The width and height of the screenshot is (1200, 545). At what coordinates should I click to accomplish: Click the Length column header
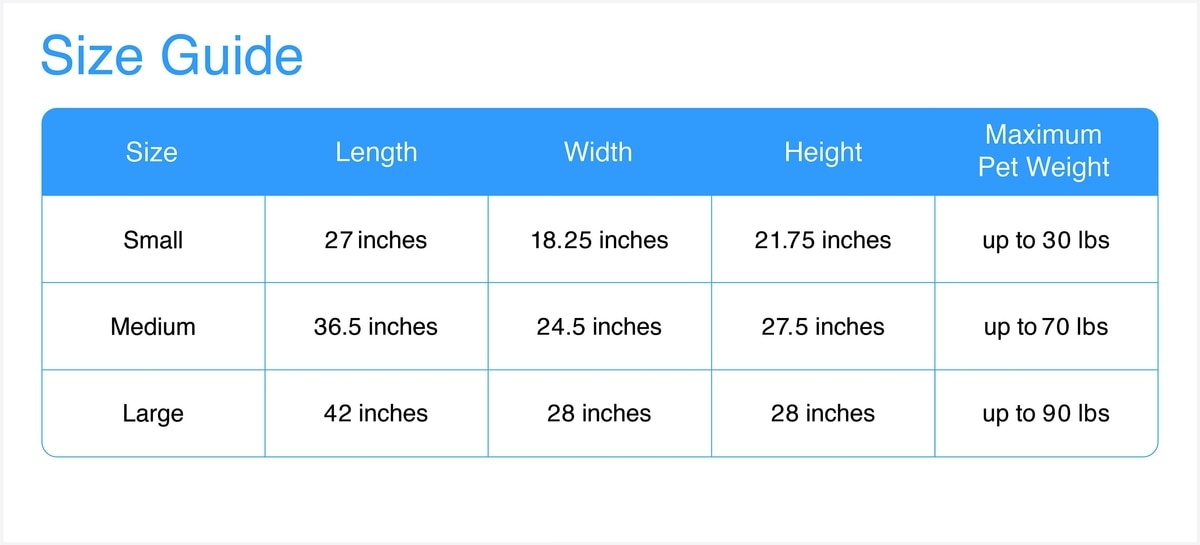(x=376, y=152)
